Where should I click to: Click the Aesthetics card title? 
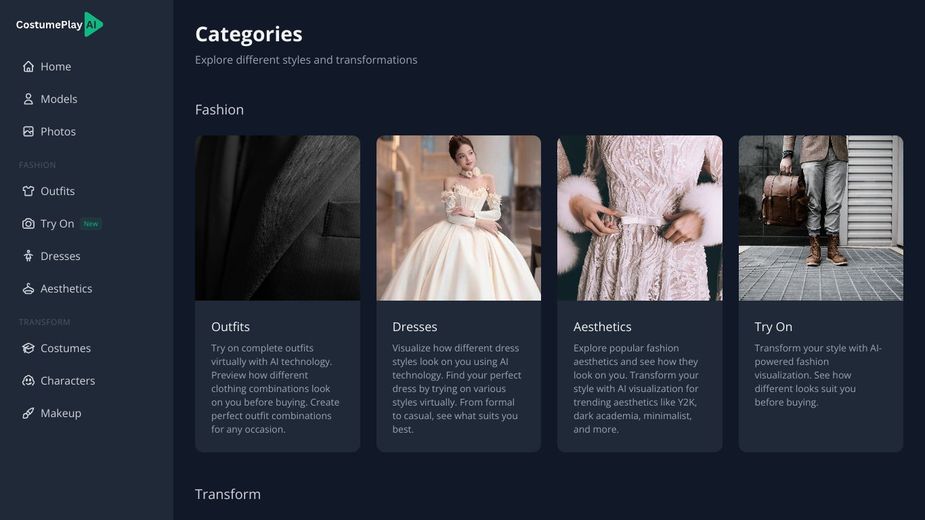click(x=602, y=327)
